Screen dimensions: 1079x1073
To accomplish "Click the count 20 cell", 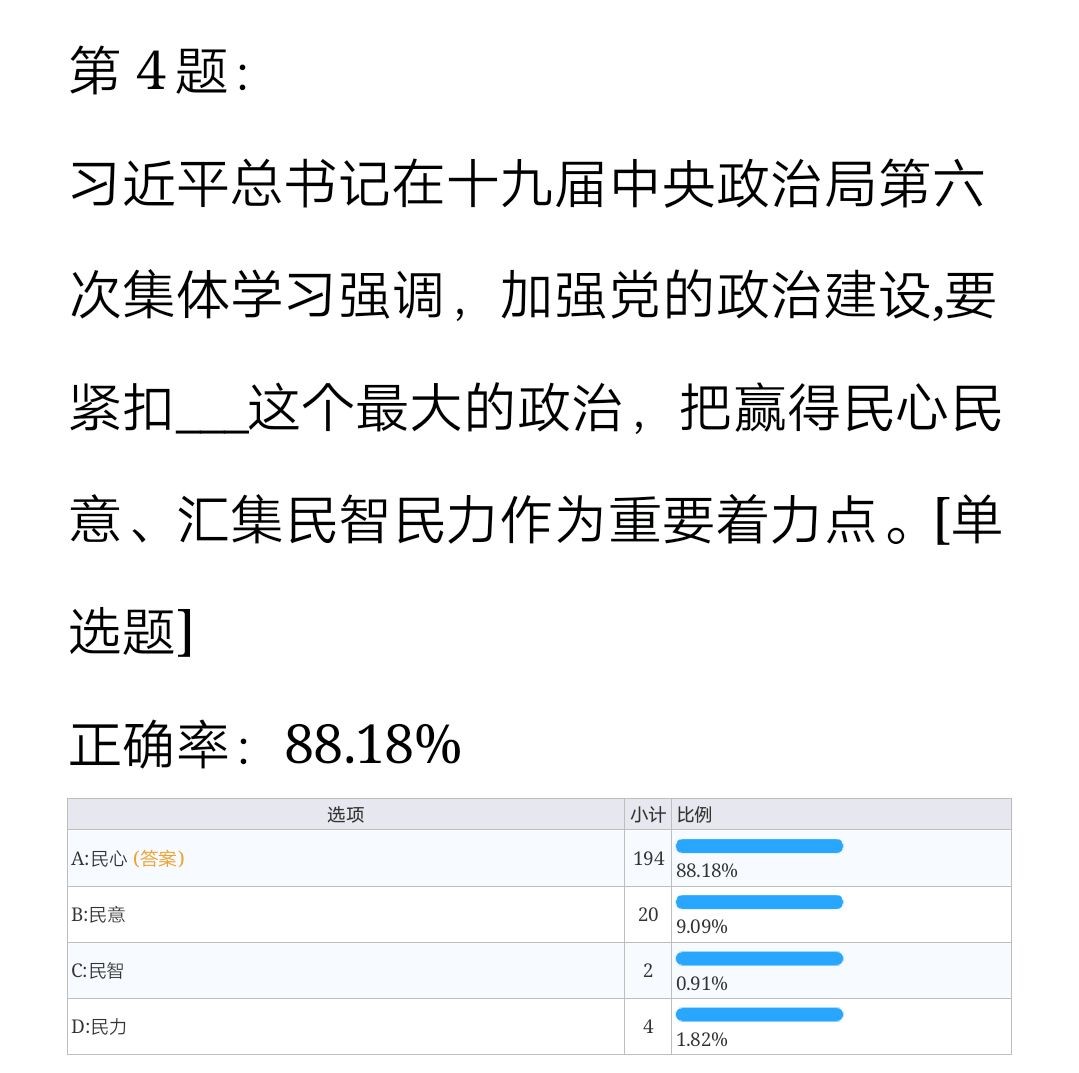I will (x=648, y=914).
